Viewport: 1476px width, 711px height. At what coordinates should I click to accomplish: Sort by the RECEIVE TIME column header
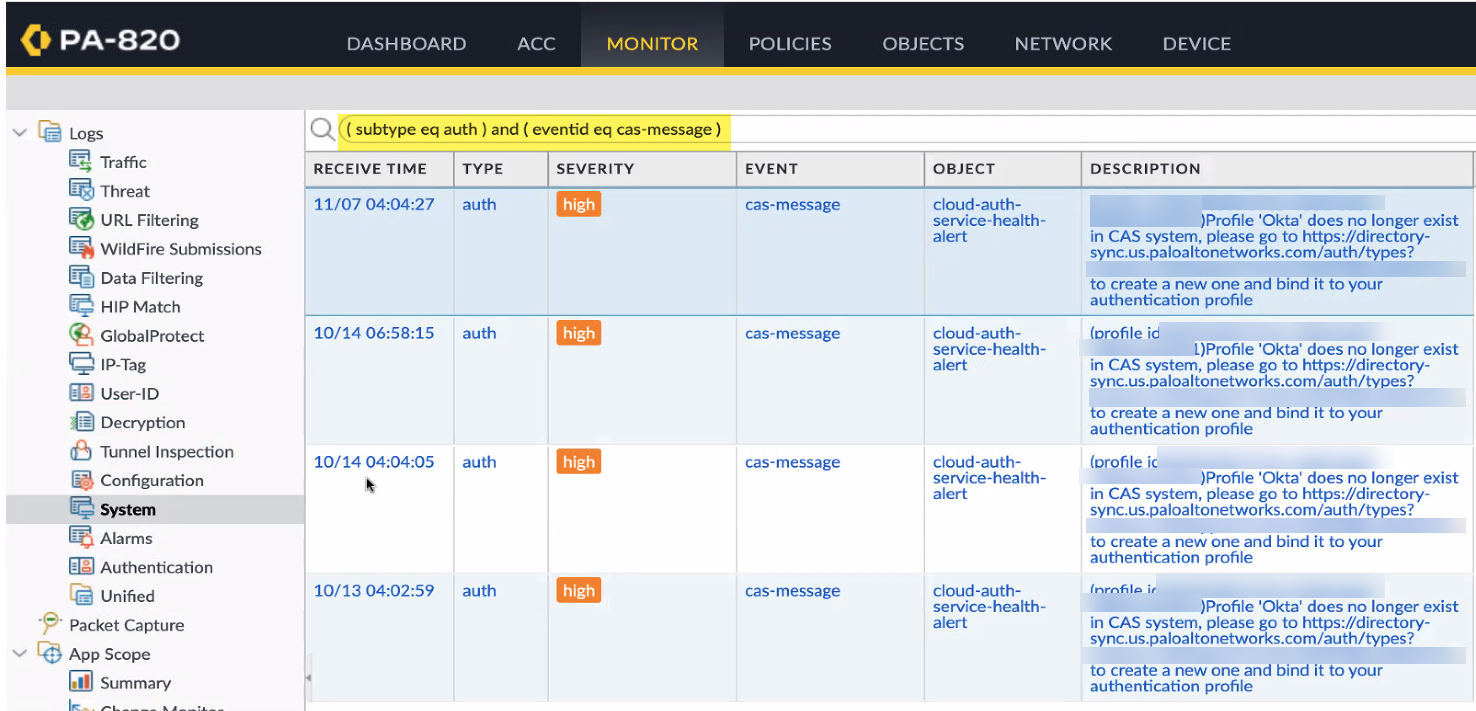click(370, 169)
